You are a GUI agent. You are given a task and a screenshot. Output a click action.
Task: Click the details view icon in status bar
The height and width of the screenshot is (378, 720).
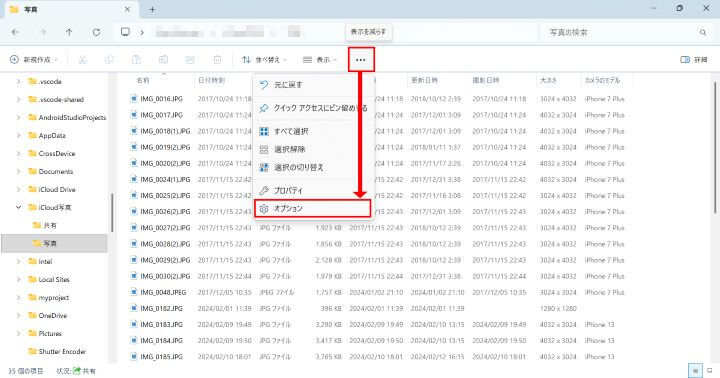tap(695, 370)
